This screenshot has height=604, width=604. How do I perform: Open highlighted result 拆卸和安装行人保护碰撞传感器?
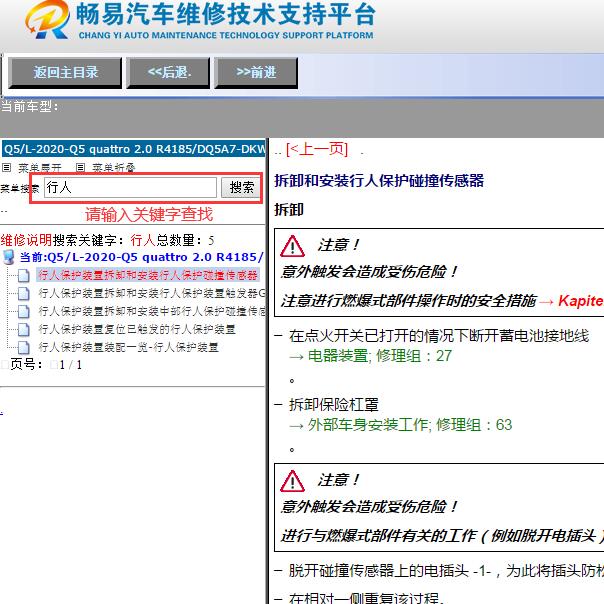148,275
